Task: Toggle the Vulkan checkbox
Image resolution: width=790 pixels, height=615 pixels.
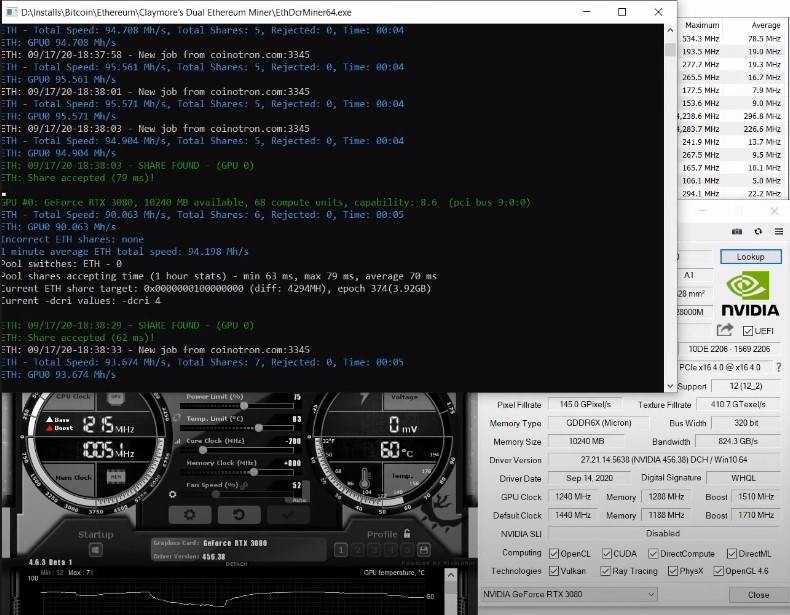Action: pyautogui.click(x=554, y=571)
